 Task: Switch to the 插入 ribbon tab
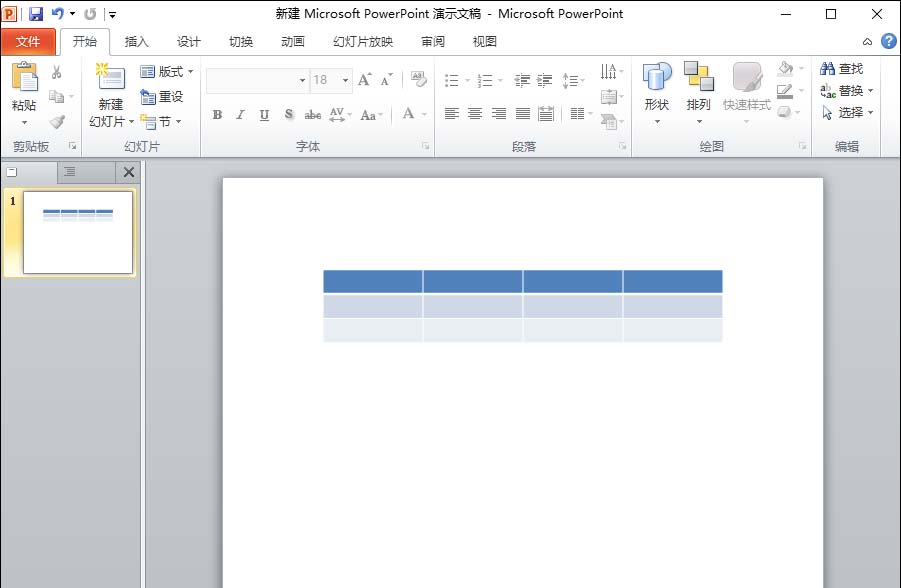(x=136, y=41)
